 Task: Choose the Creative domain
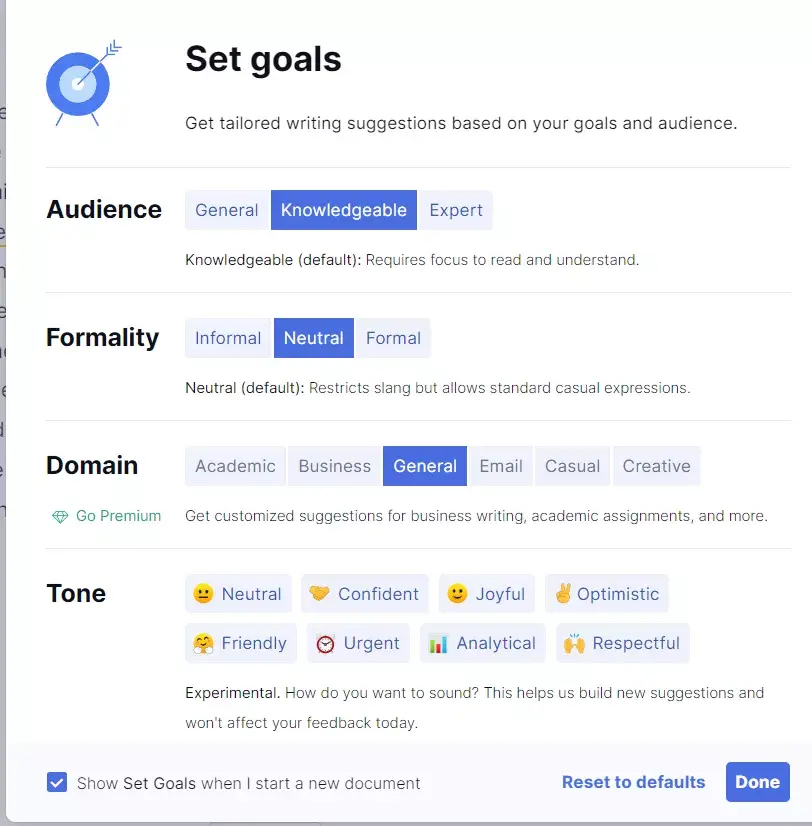656,466
